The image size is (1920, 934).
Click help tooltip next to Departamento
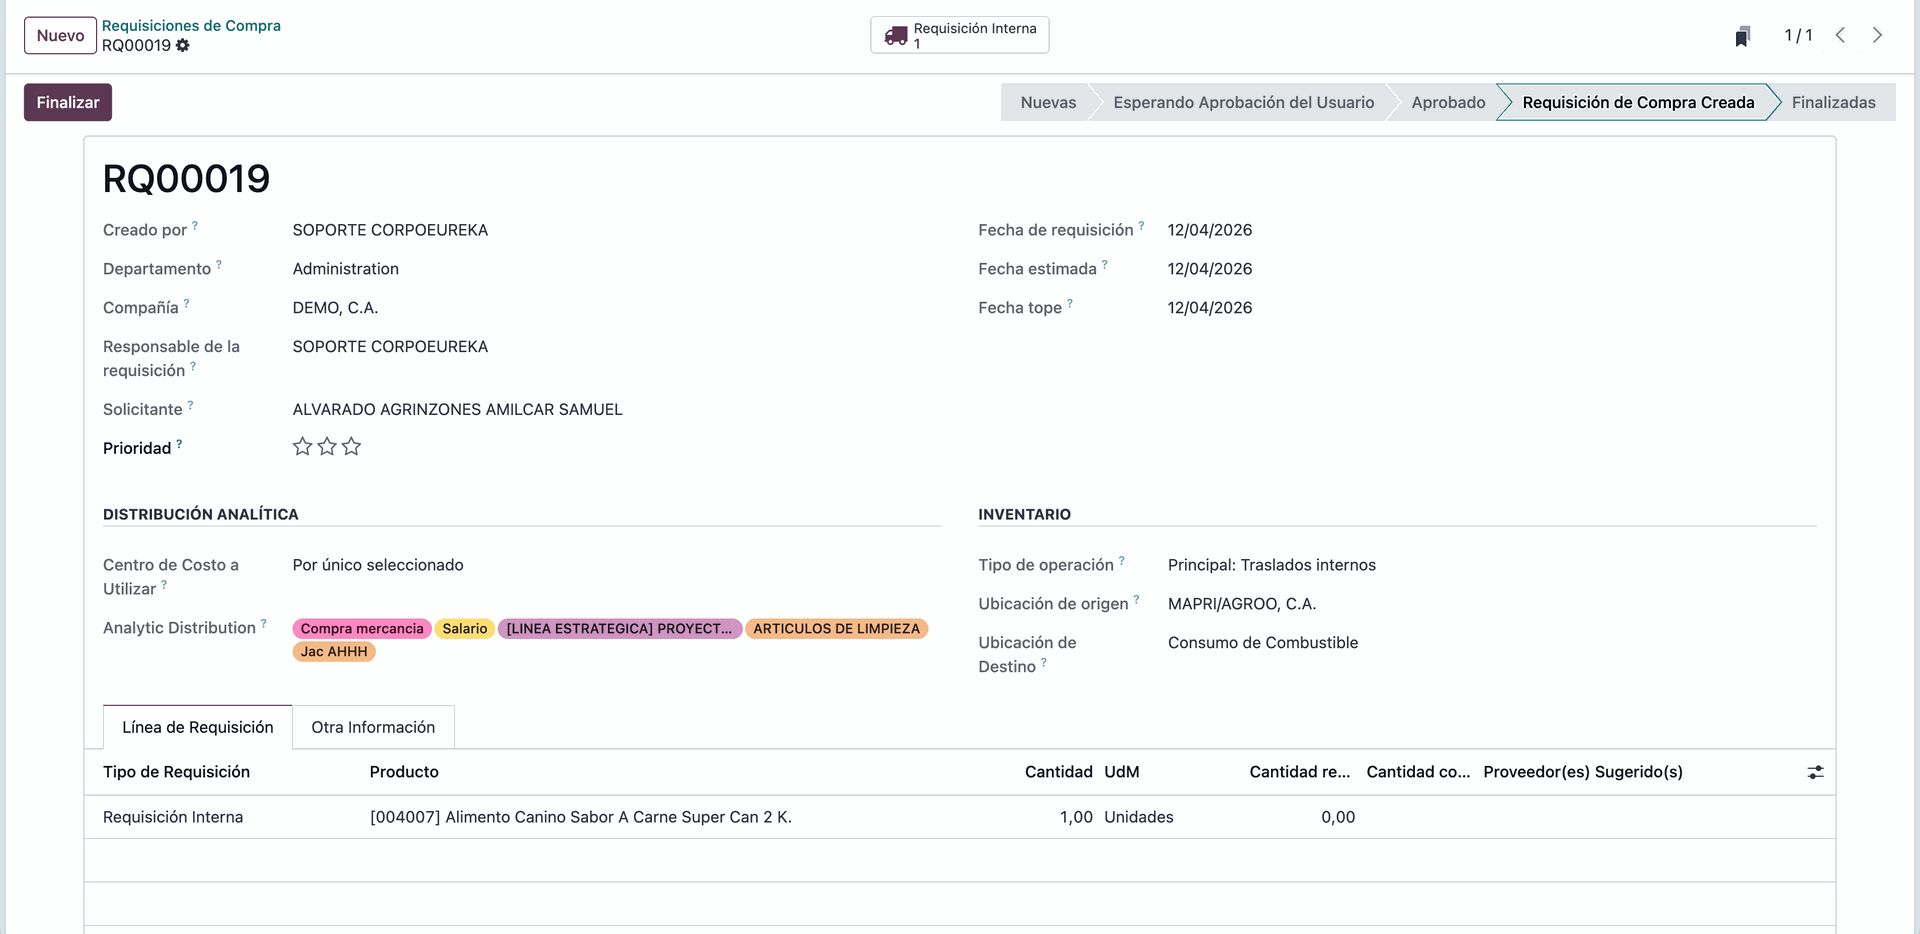click(x=219, y=264)
